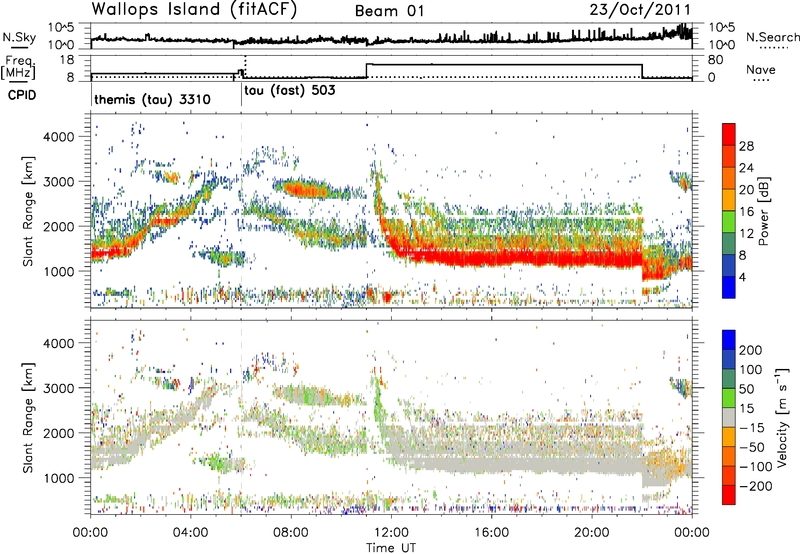This screenshot has width=800, height=554.
Task: Click the '4000' tick in the power panel
Action: pyautogui.click(x=58, y=137)
